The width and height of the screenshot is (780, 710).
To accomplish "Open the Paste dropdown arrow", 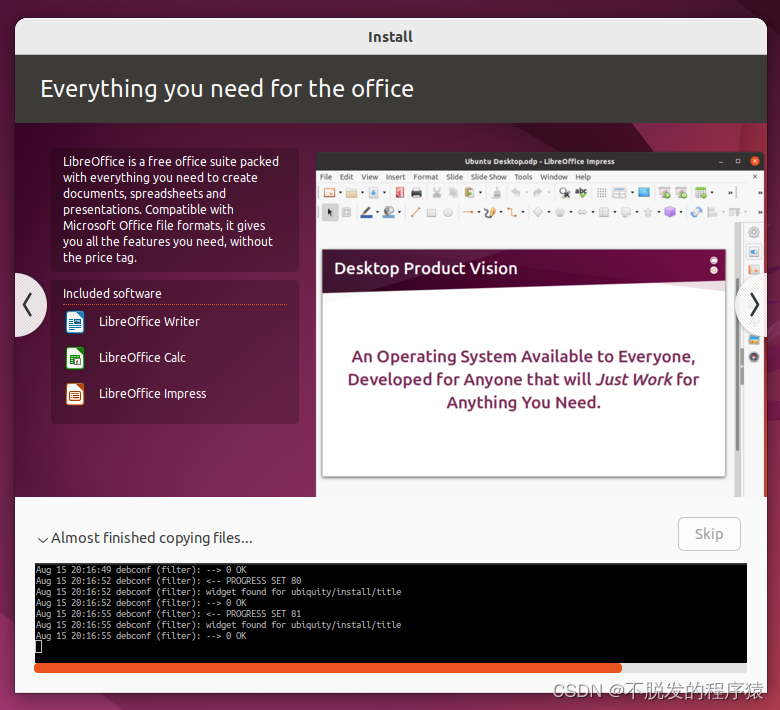I will click(480, 193).
